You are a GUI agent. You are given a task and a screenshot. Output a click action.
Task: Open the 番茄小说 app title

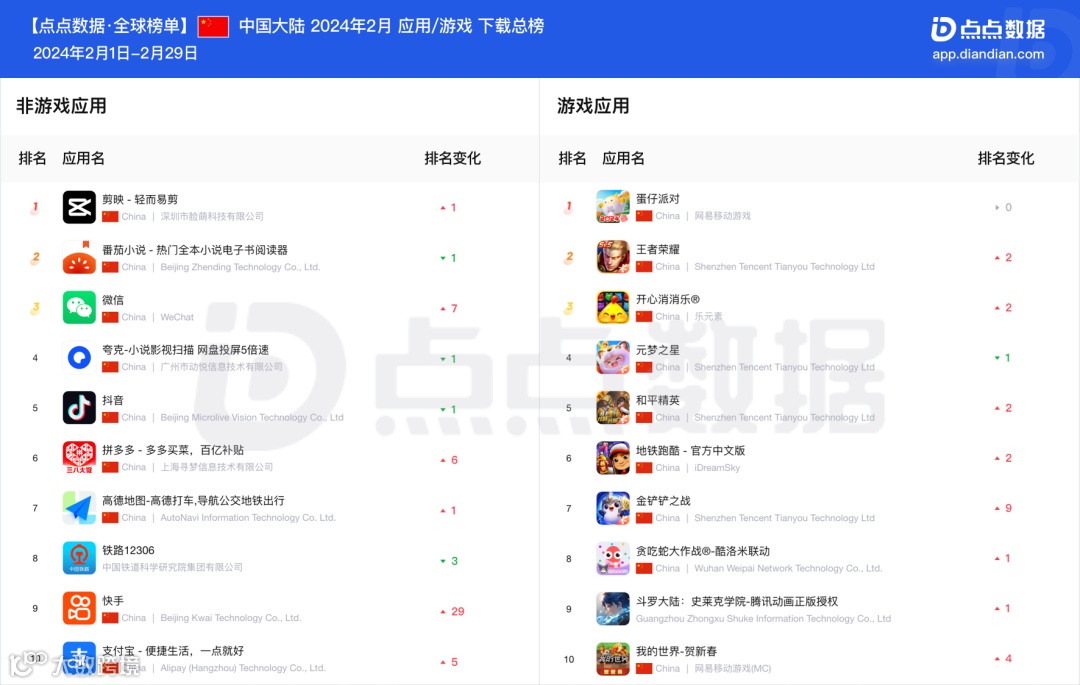(195, 249)
